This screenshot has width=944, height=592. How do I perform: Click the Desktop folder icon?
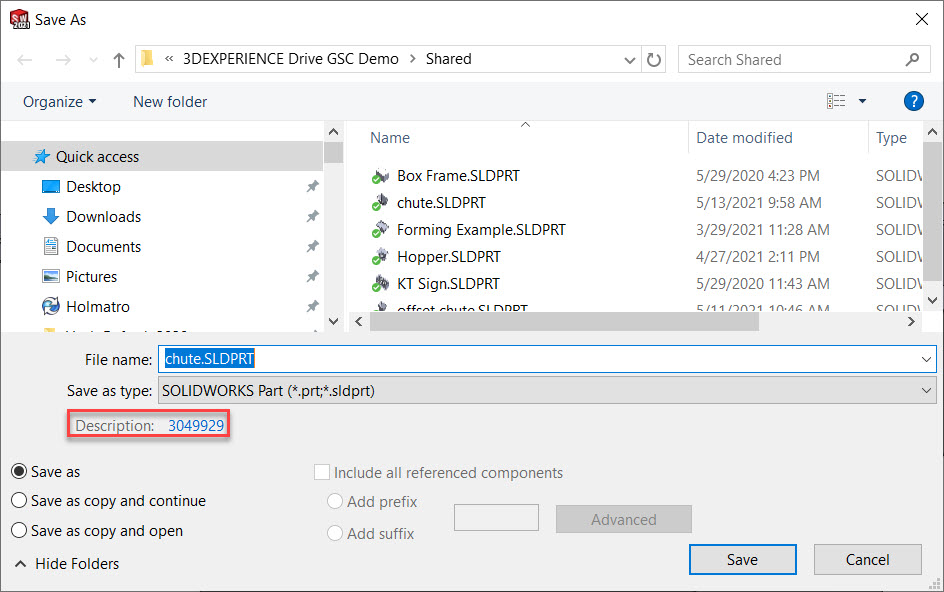tap(51, 187)
